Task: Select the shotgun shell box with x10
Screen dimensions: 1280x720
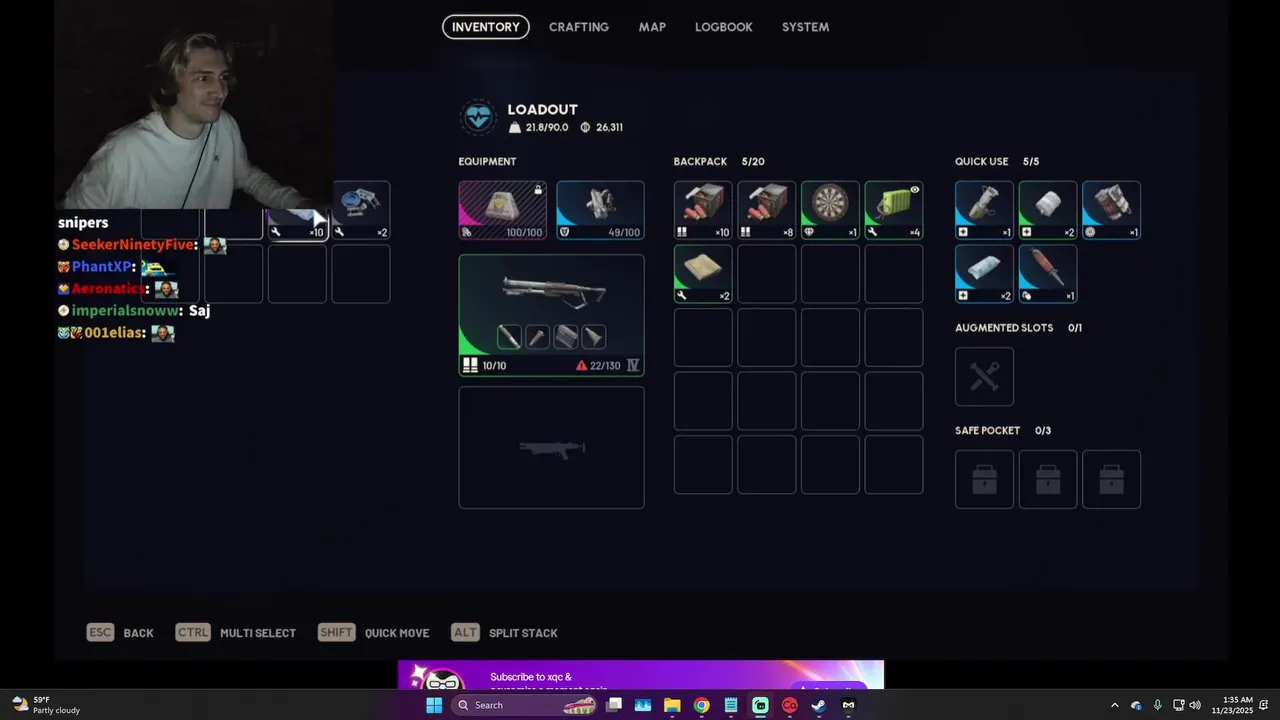Action: [703, 210]
